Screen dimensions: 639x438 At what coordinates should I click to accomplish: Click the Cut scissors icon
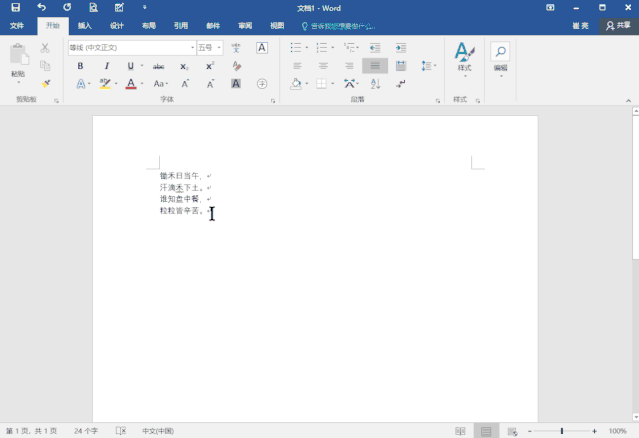45,48
